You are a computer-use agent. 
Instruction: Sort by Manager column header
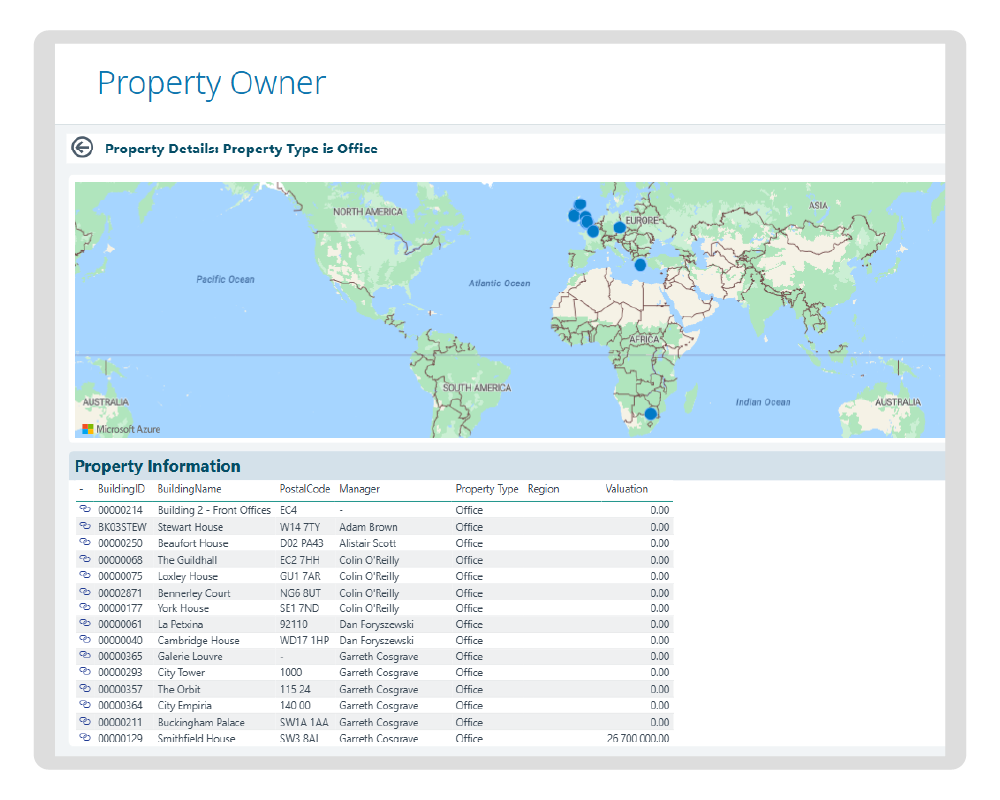point(359,489)
